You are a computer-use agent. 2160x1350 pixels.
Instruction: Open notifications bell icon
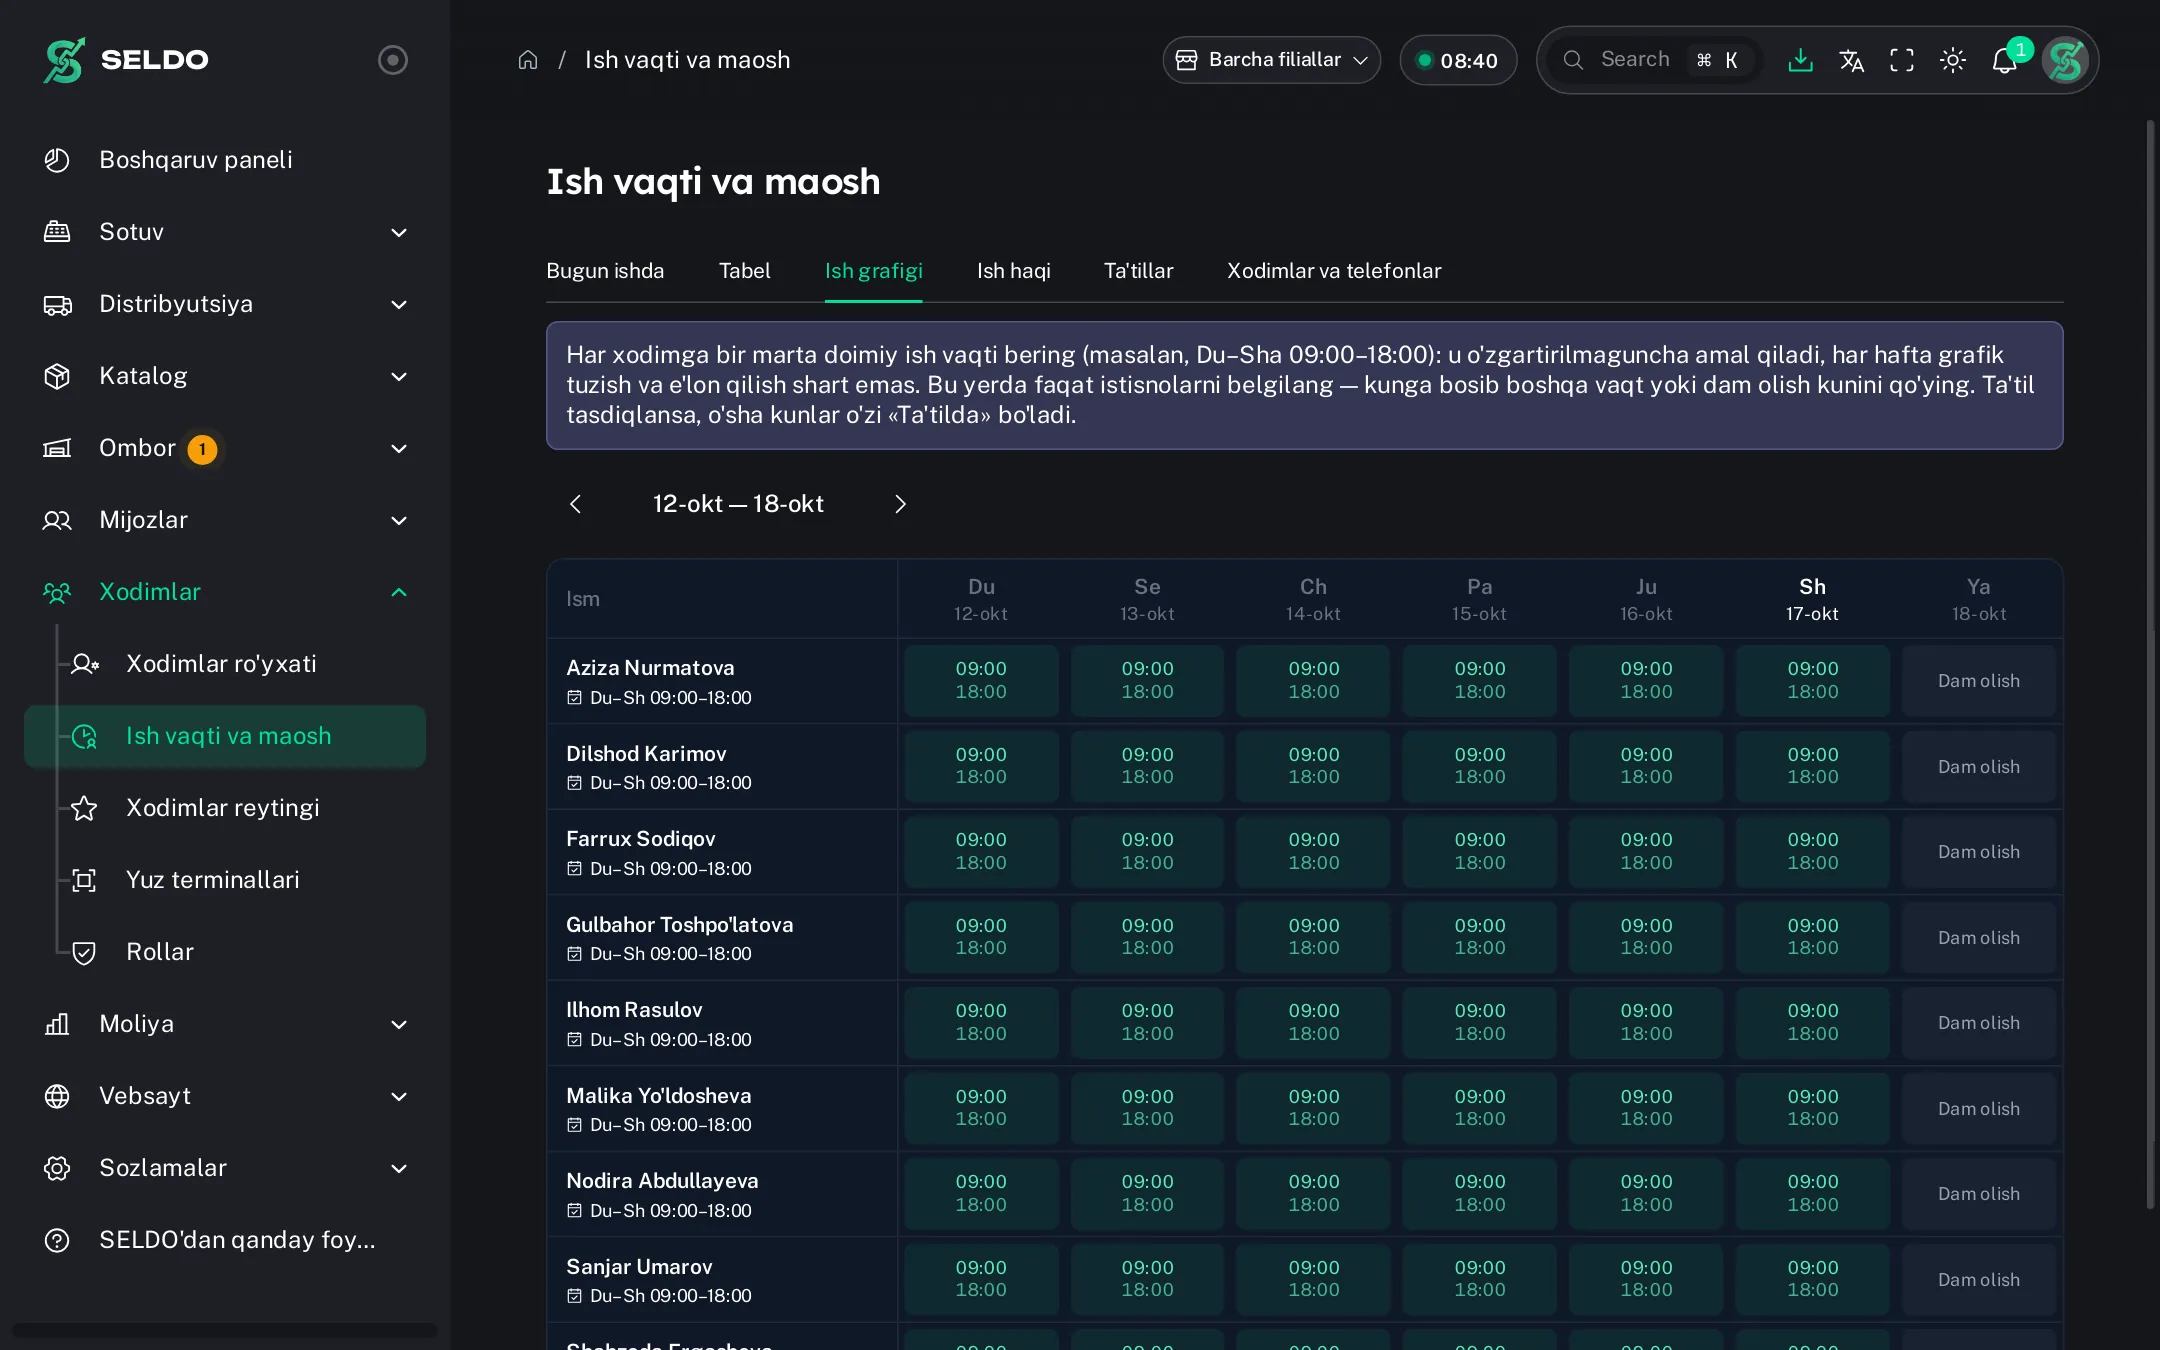coord(2004,60)
